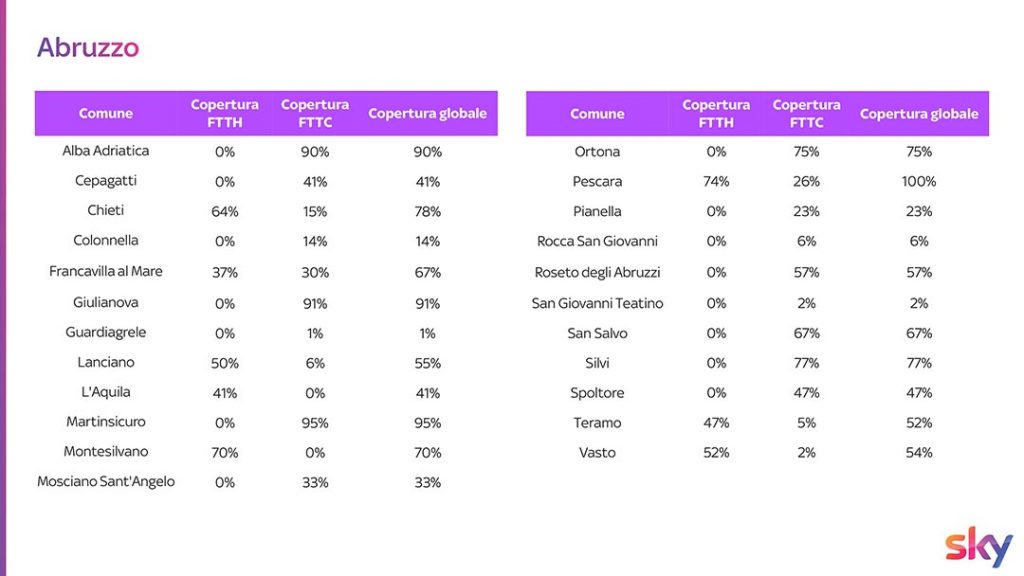
Task: Click Pescara's 100% global coverage value
Action: [x=919, y=182]
